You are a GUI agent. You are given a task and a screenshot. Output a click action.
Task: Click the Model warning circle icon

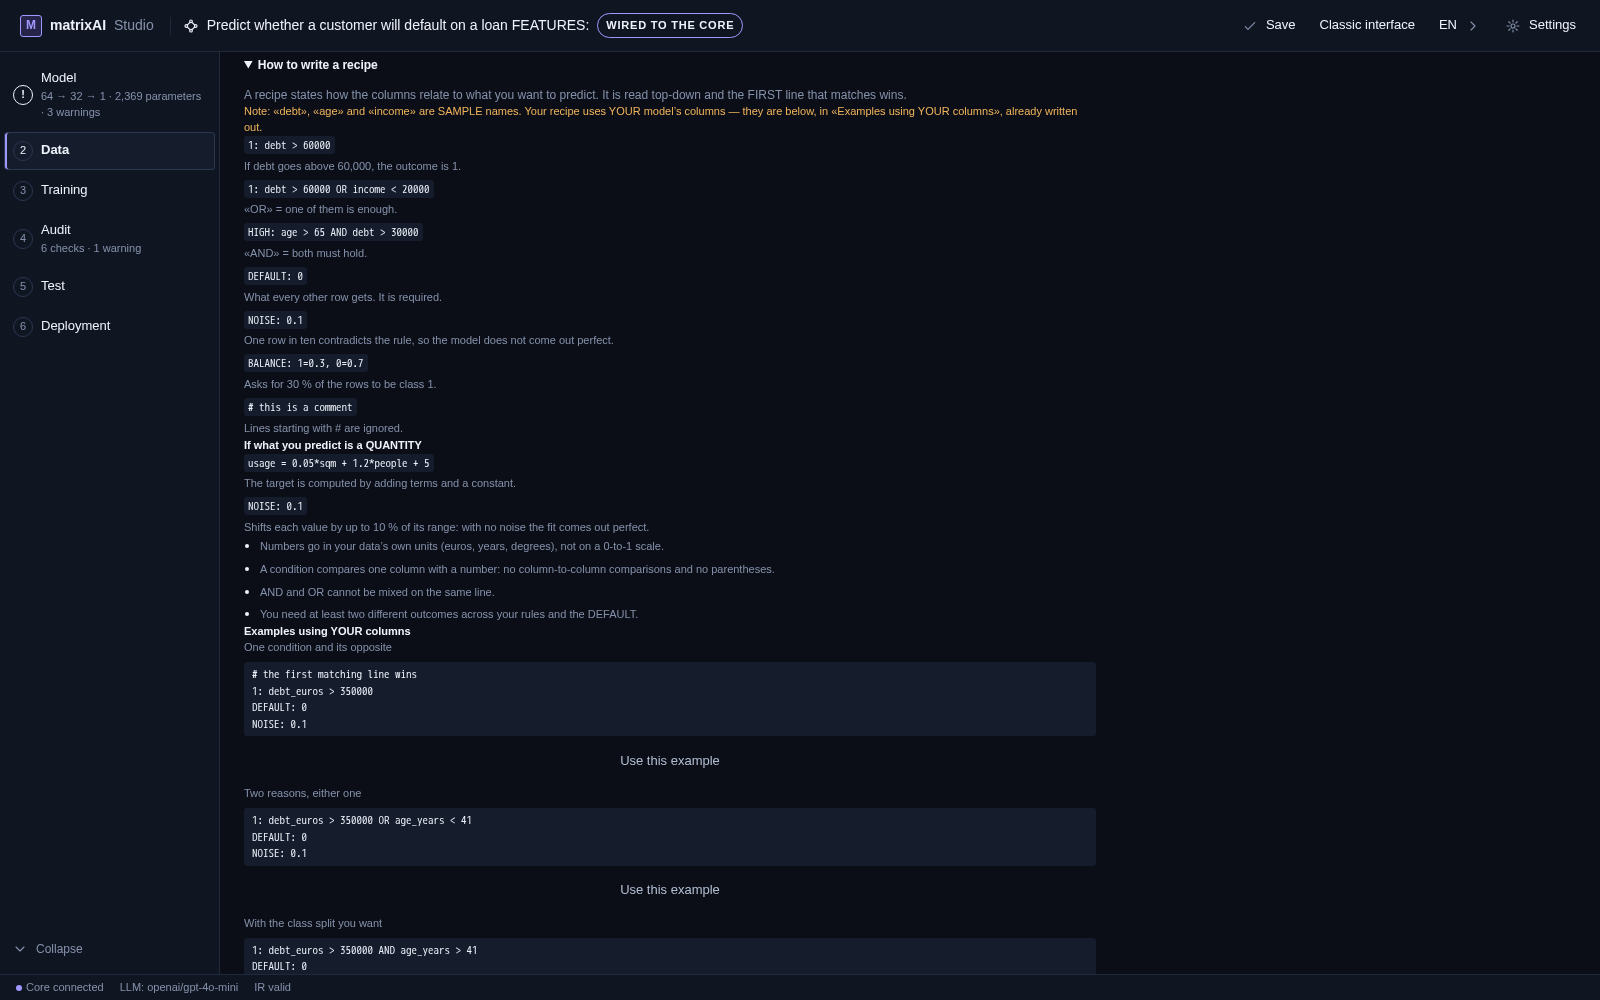pyautogui.click(x=23, y=95)
